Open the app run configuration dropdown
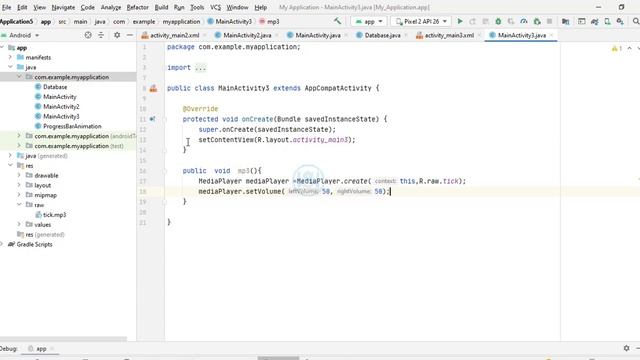 (x=369, y=21)
